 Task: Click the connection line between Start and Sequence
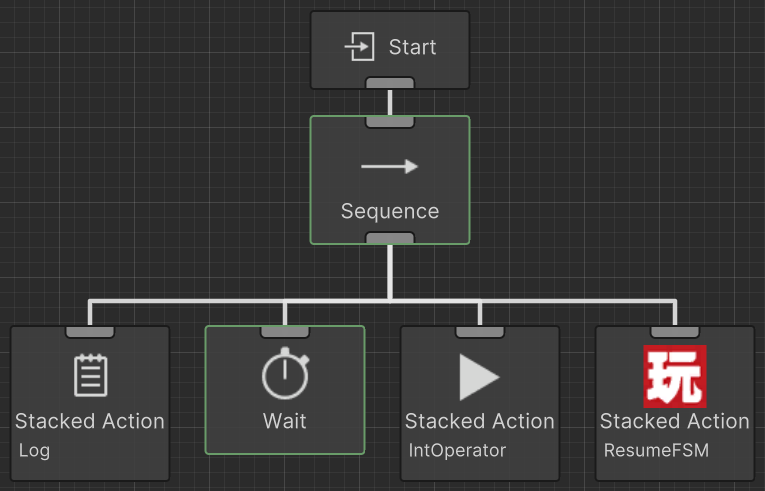pos(390,102)
